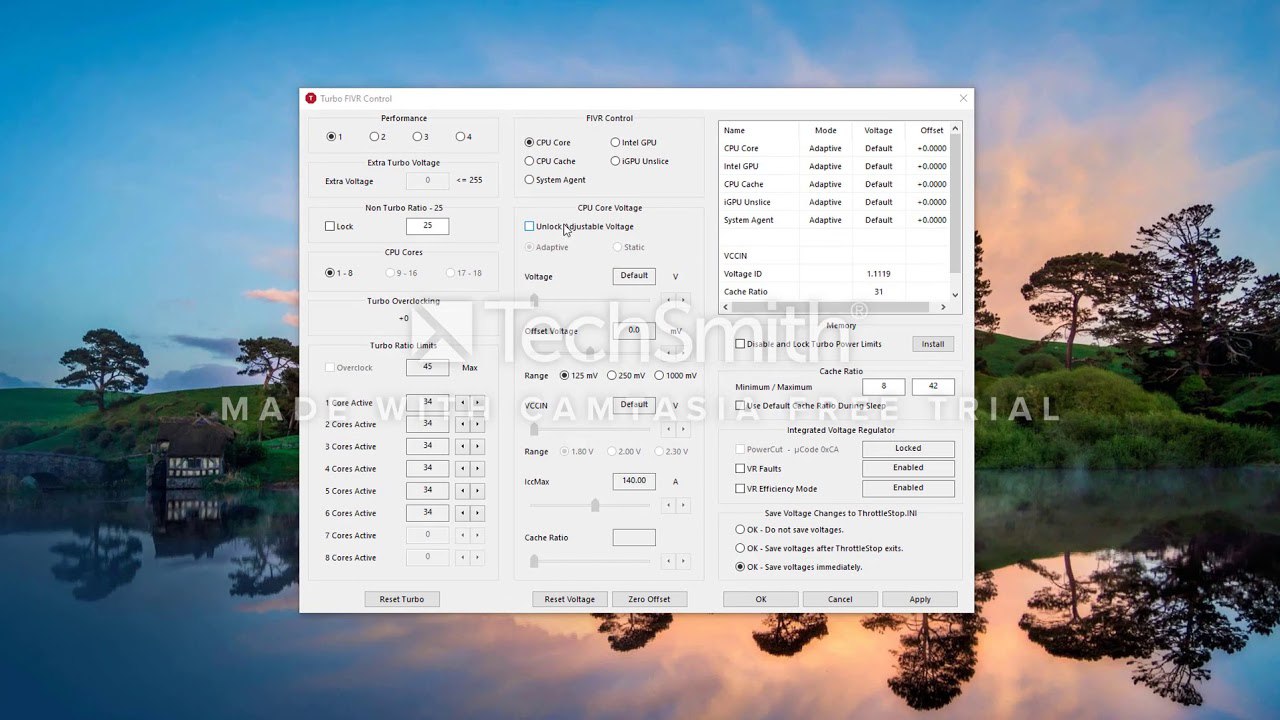Viewport: 1280px width, 720px height.
Task: Confirm with the OK button
Action: click(761, 599)
